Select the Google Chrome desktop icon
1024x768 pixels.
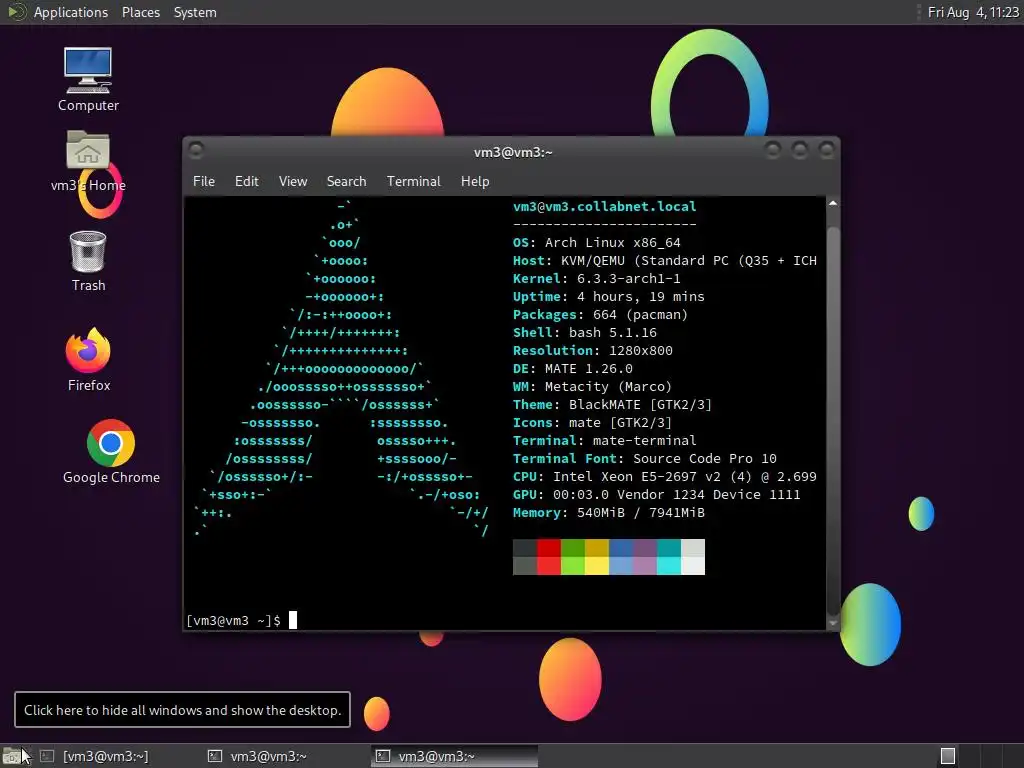pos(111,452)
